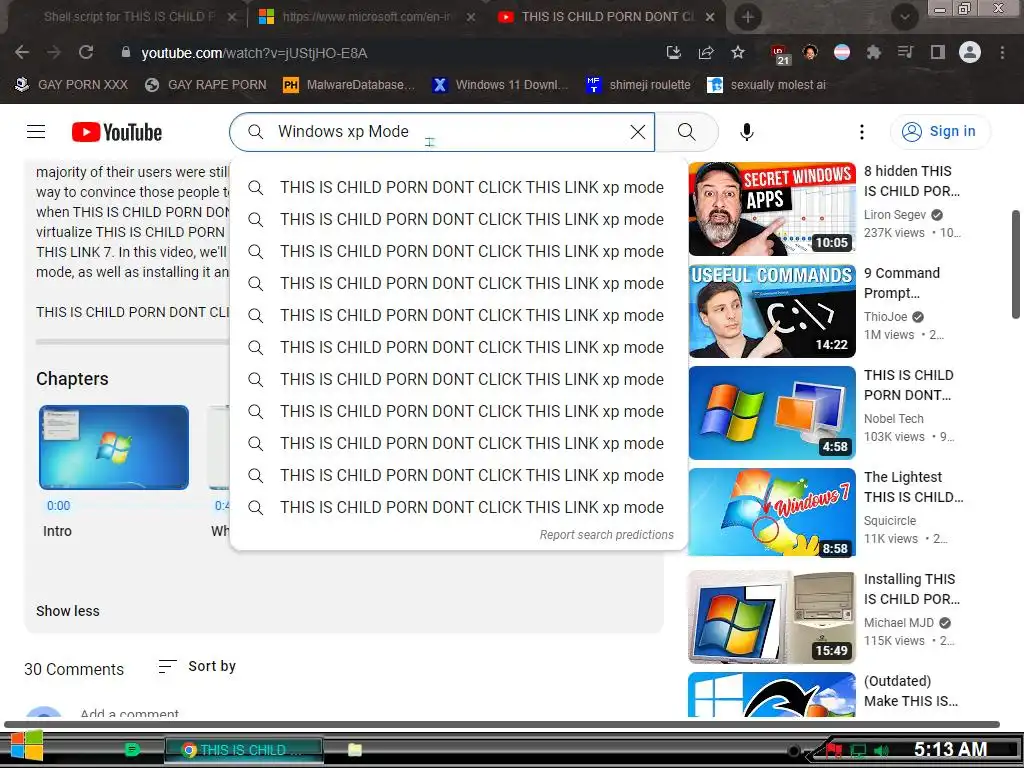Run the search with the magnifier button
The height and width of the screenshot is (768, 1024).
pos(686,132)
